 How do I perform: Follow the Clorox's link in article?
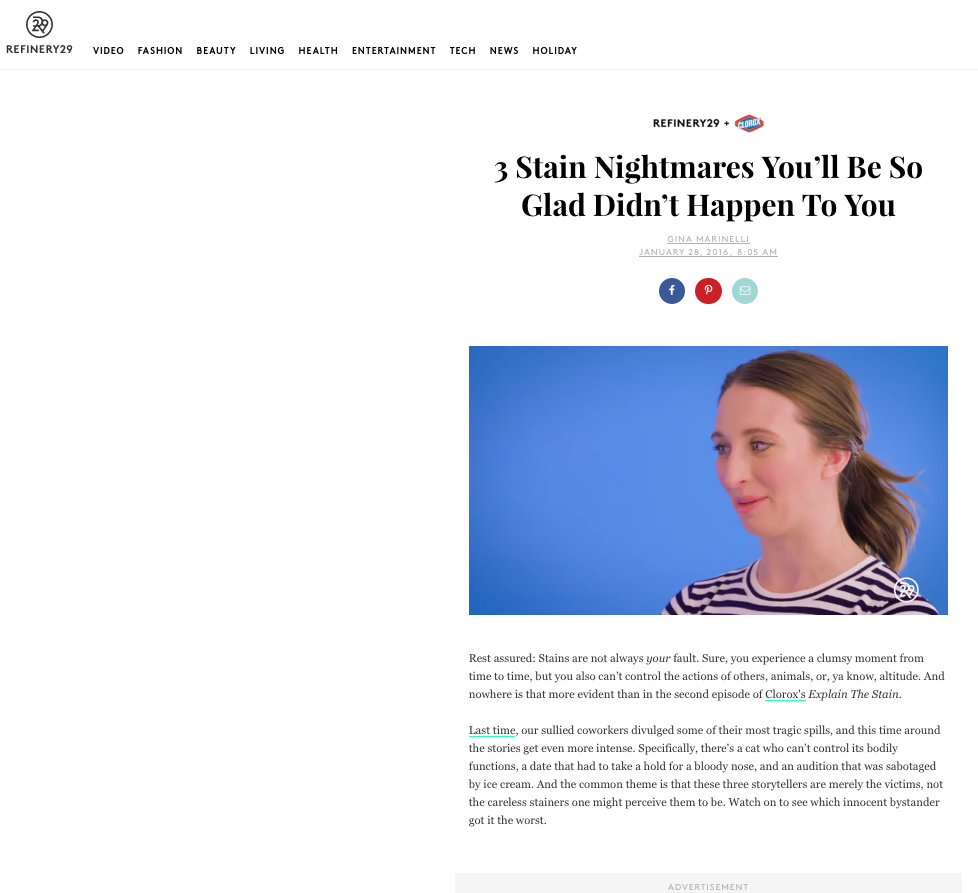(x=785, y=694)
